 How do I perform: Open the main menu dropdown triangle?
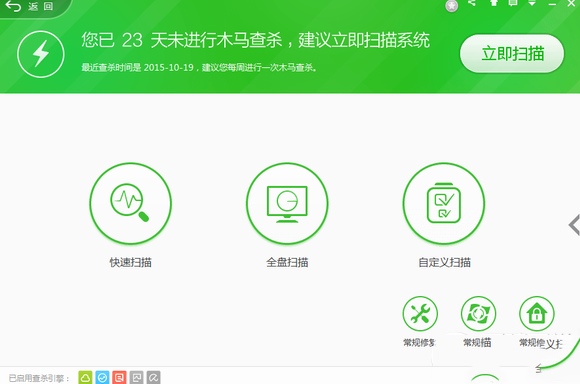[x=532, y=3]
